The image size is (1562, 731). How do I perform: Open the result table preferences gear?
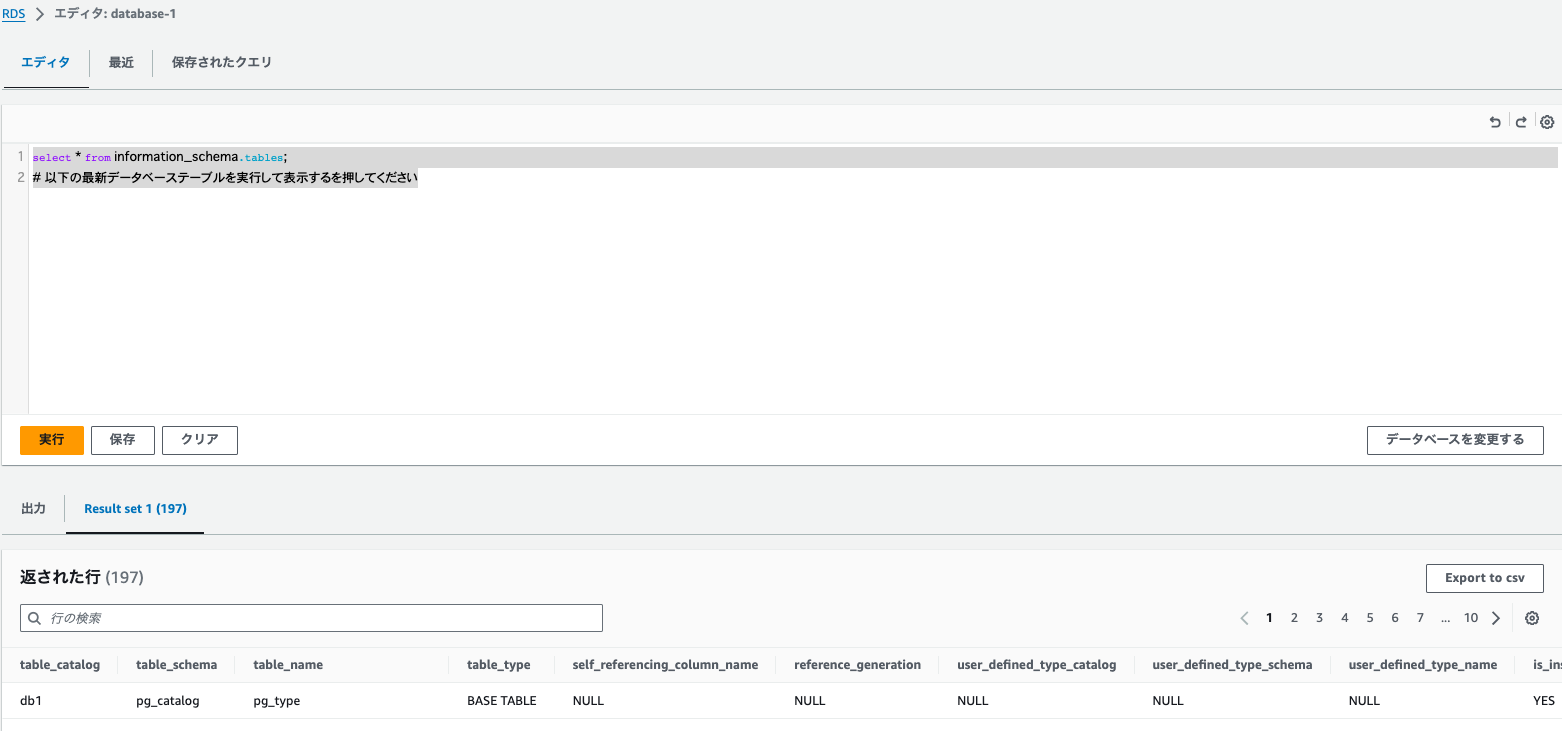(x=1532, y=618)
